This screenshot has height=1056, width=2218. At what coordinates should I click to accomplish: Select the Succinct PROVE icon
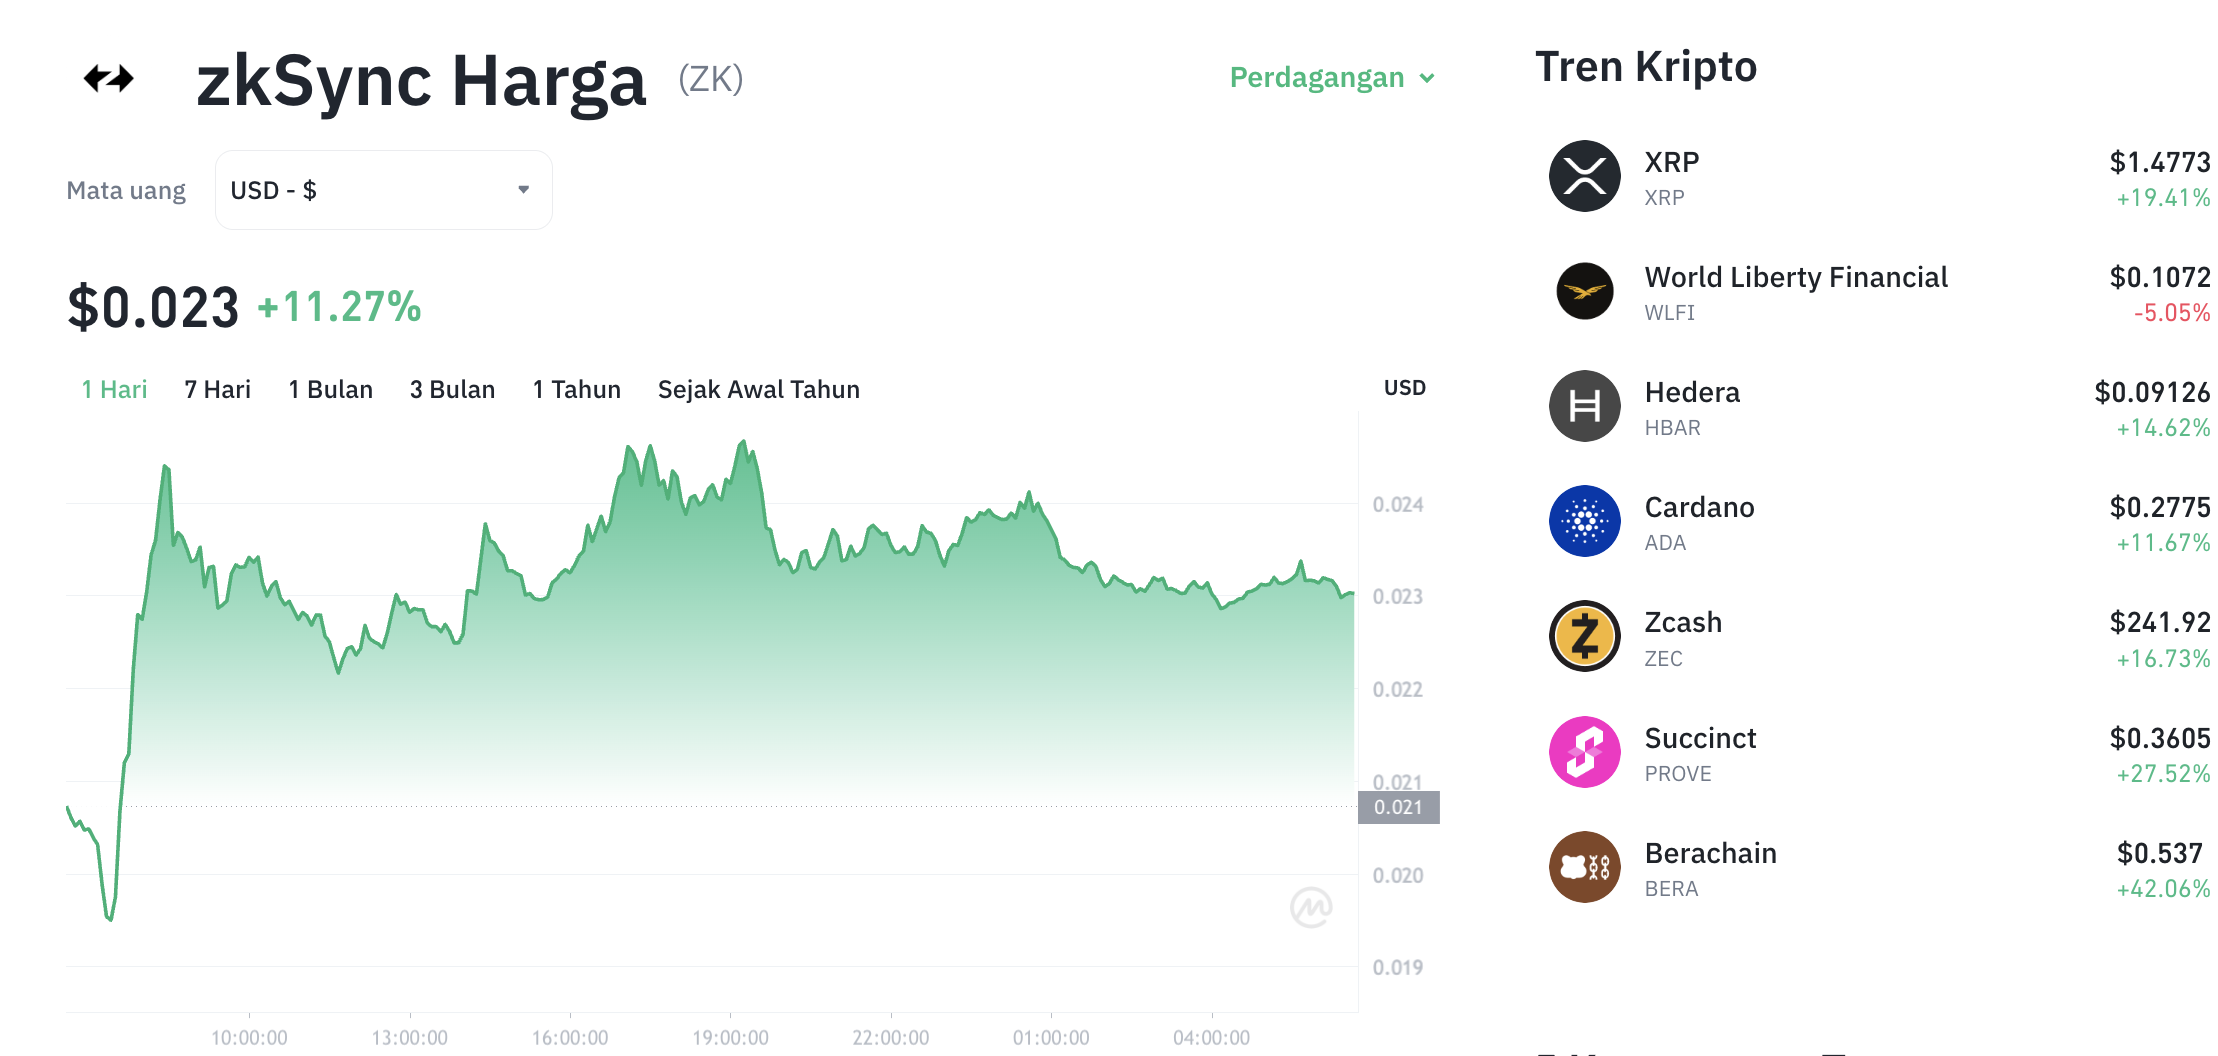[1583, 752]
